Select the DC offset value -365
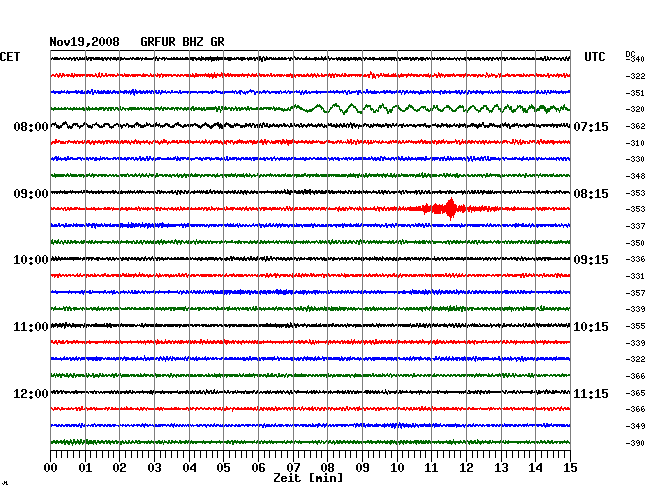The width and height of the screenshot is (650, 494). click(x=635, y=393)
